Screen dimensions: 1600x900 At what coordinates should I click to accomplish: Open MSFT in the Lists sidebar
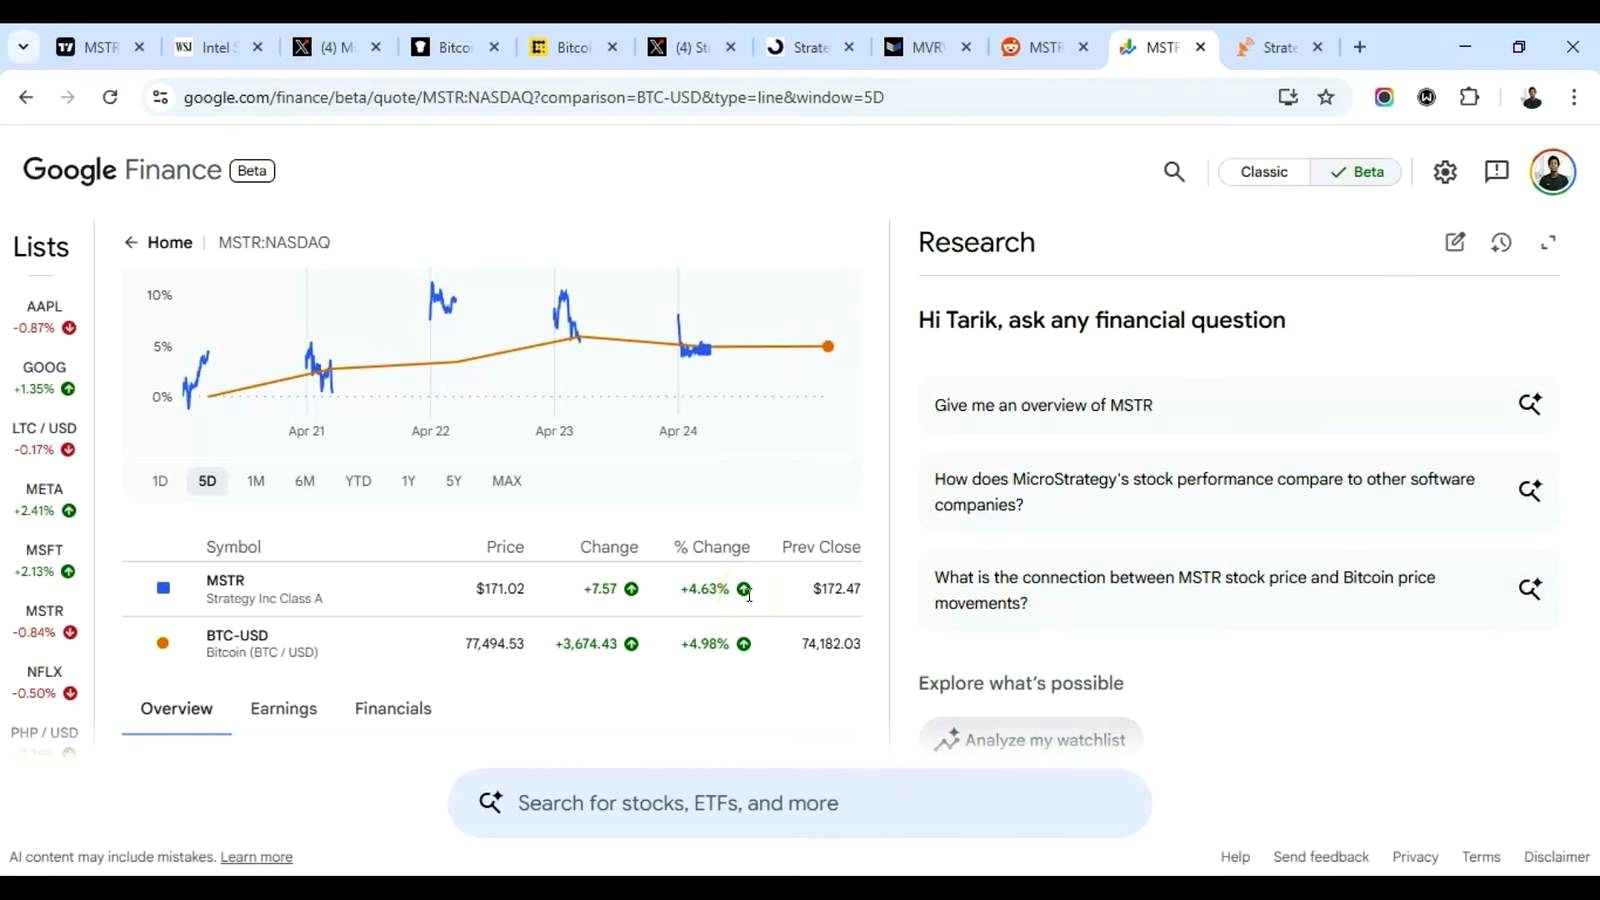(45, 561)
